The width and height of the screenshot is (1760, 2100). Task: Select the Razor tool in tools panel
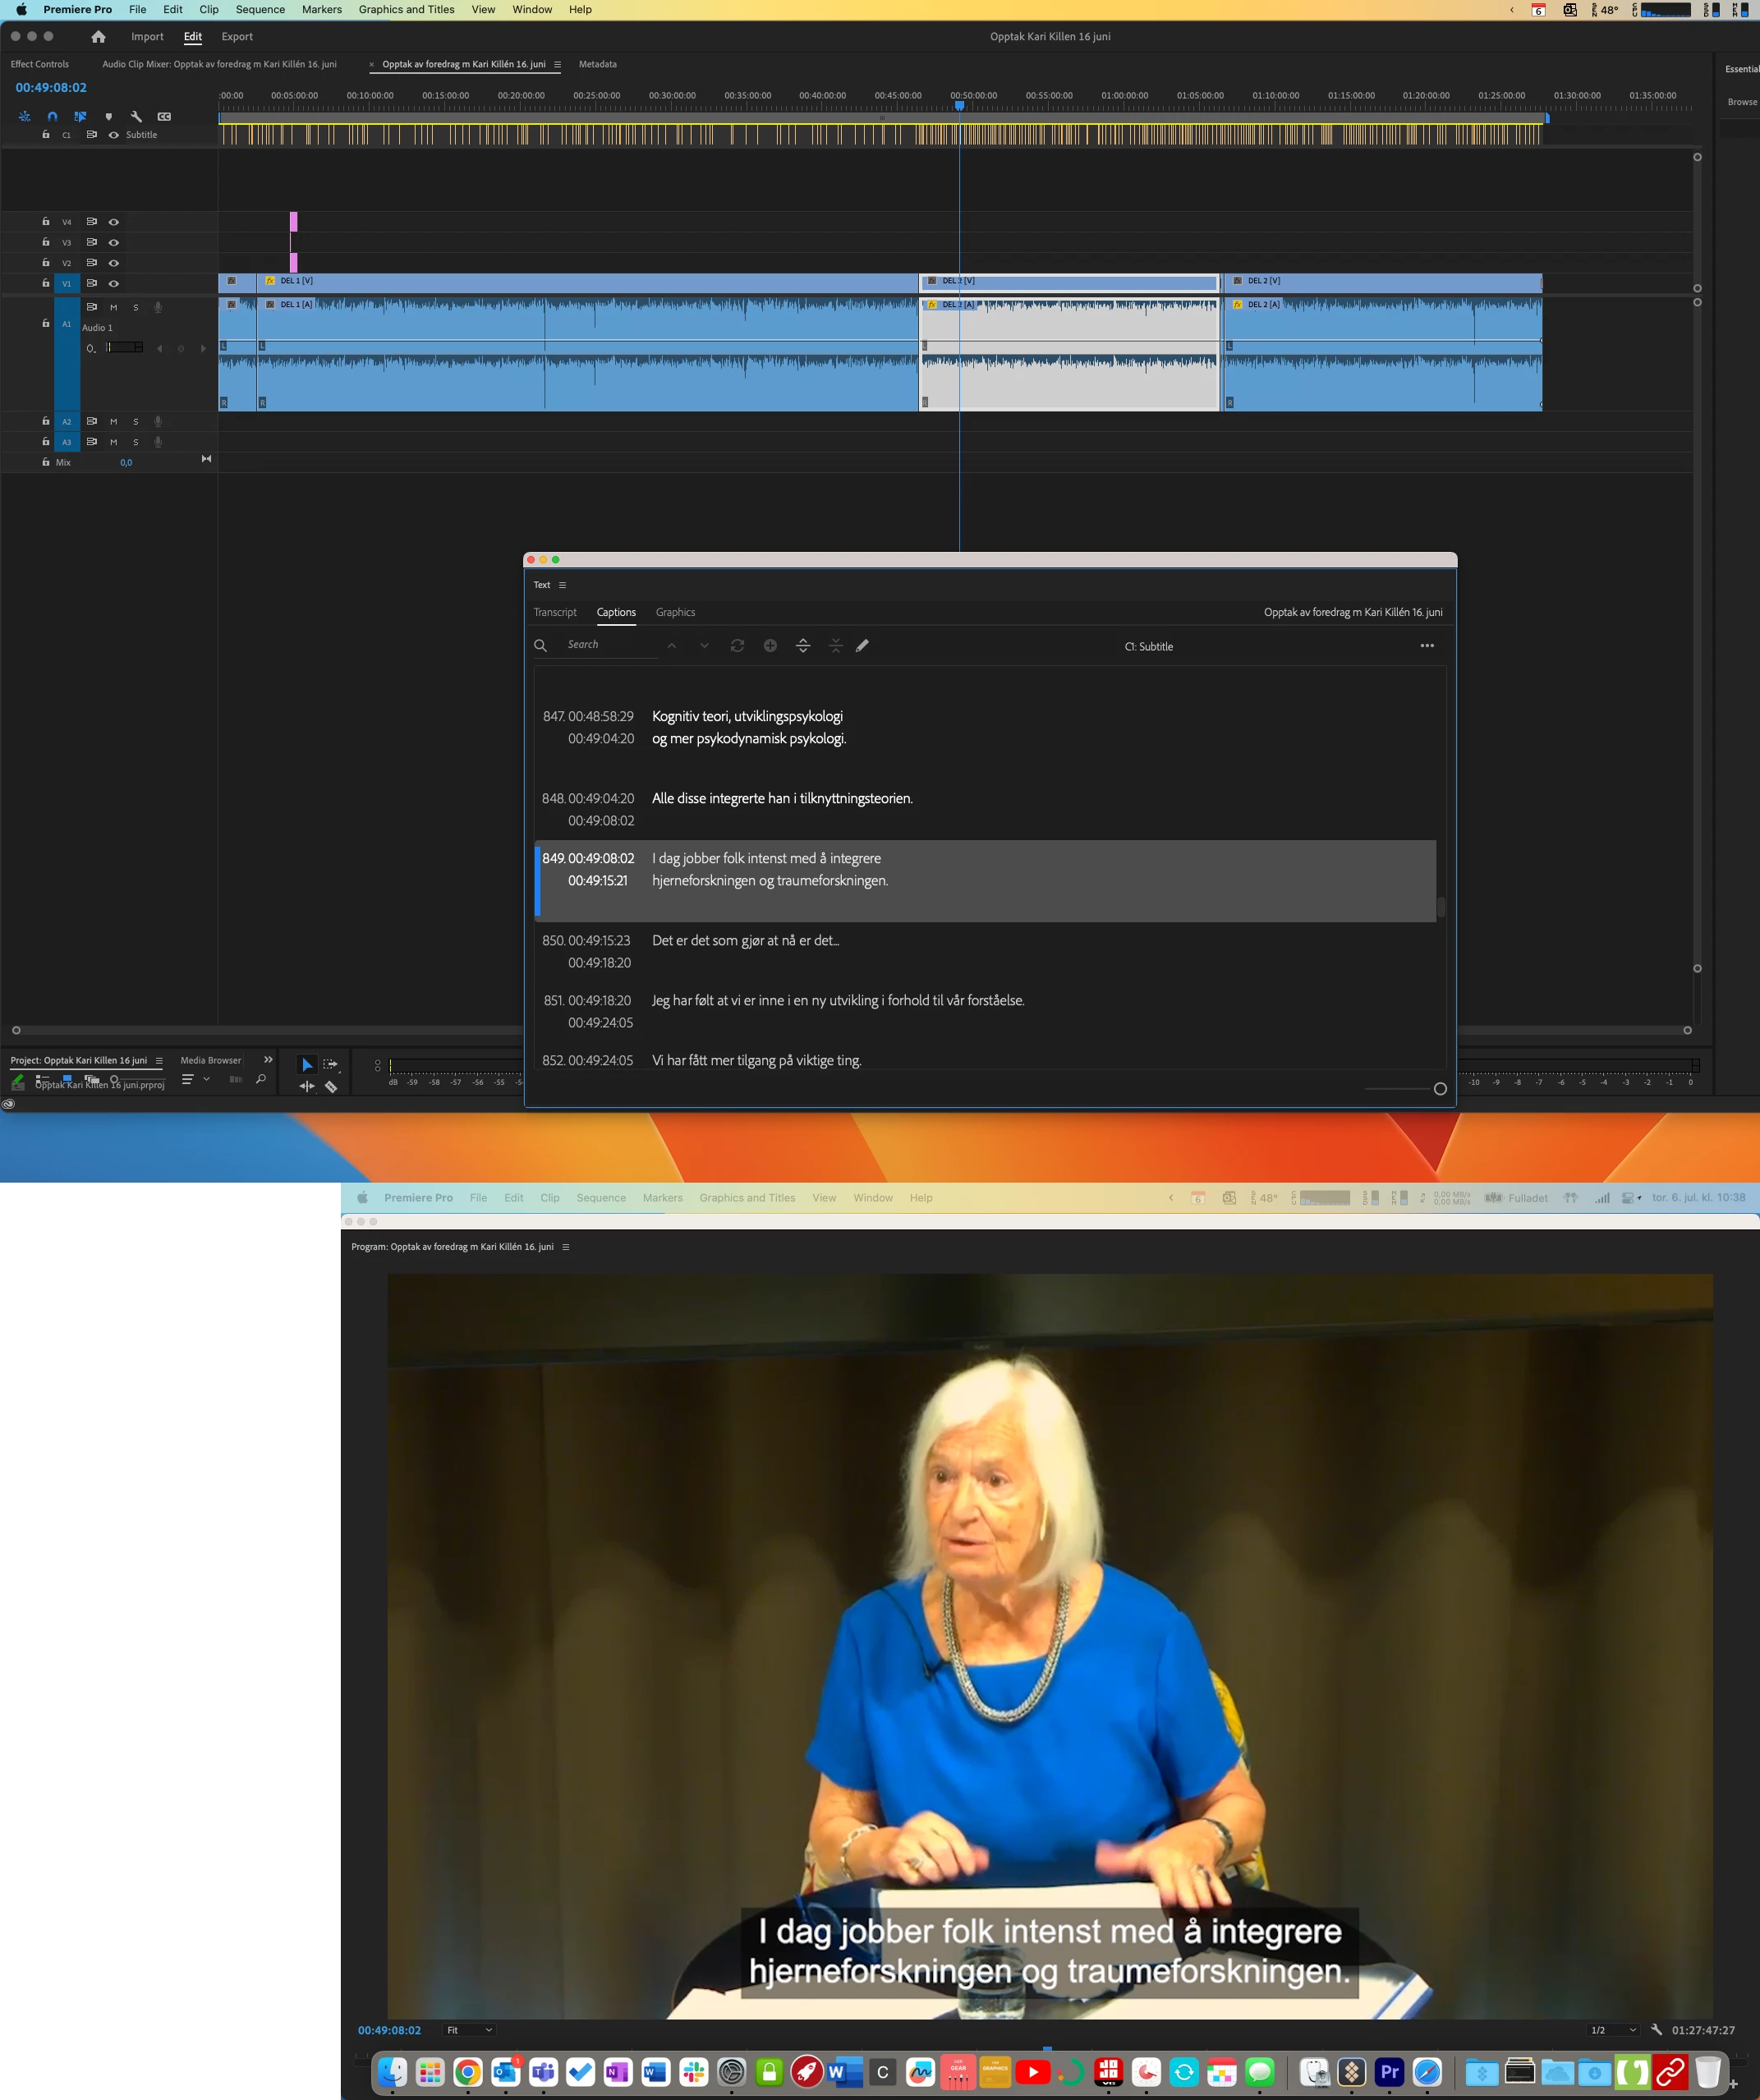pos(331,1087)
